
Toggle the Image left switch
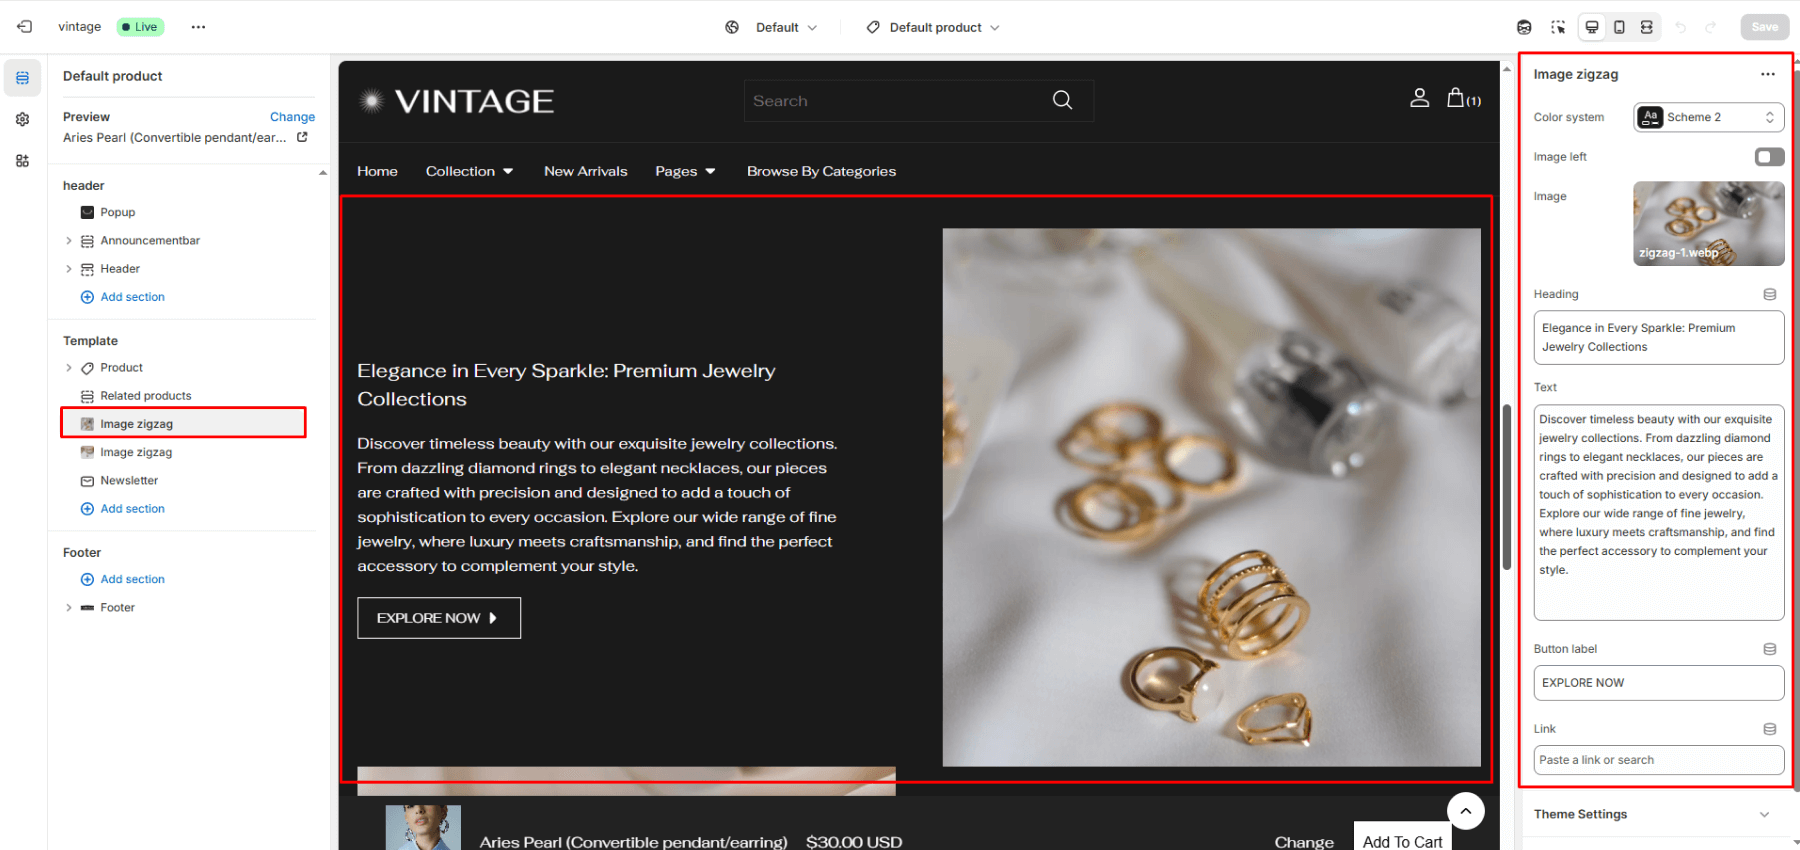click(1769, 157)
